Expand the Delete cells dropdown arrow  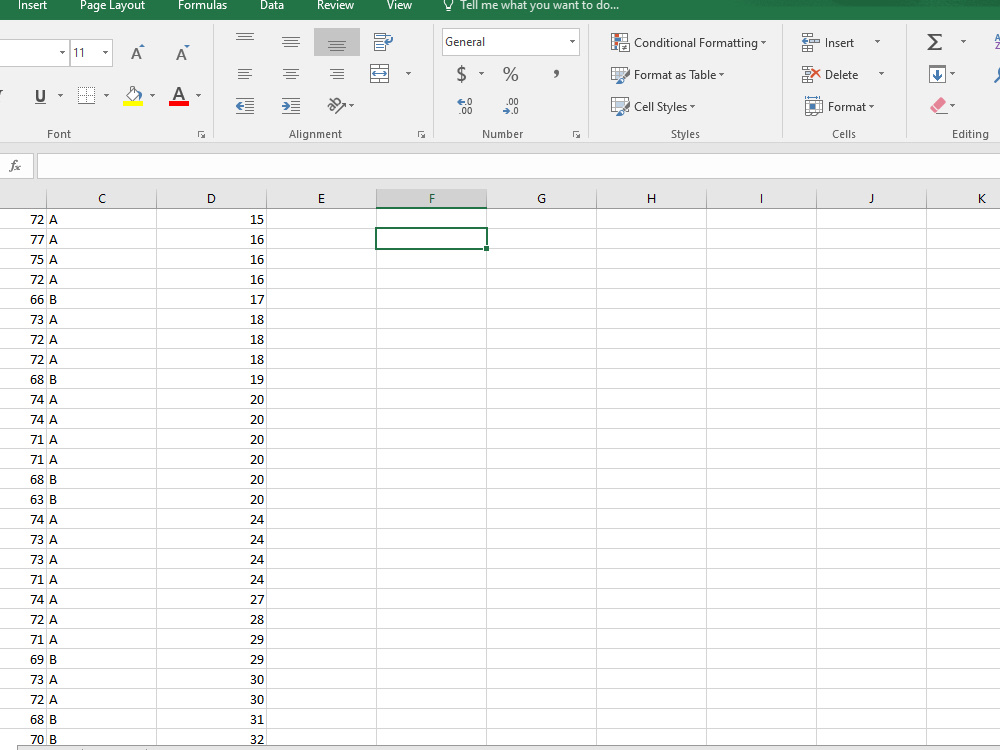(x=881, y=74)
